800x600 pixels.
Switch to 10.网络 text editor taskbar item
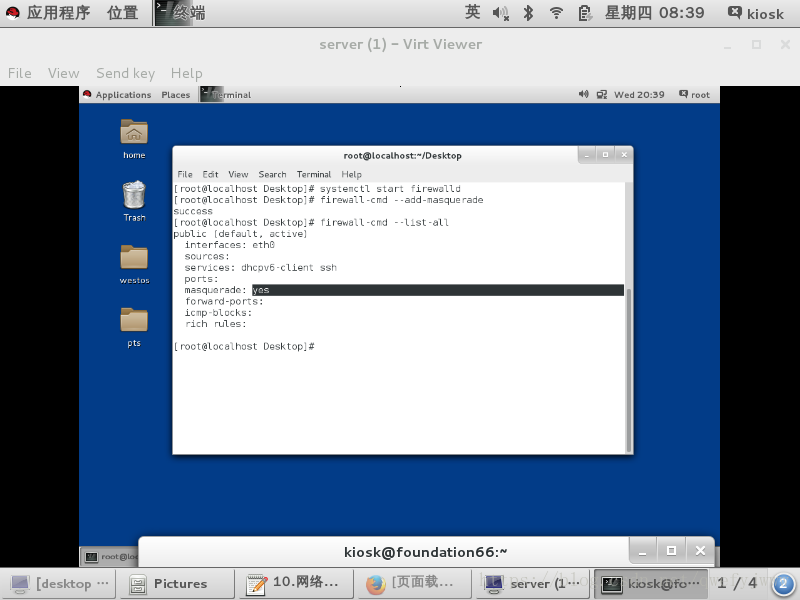[x=296, y=583]
